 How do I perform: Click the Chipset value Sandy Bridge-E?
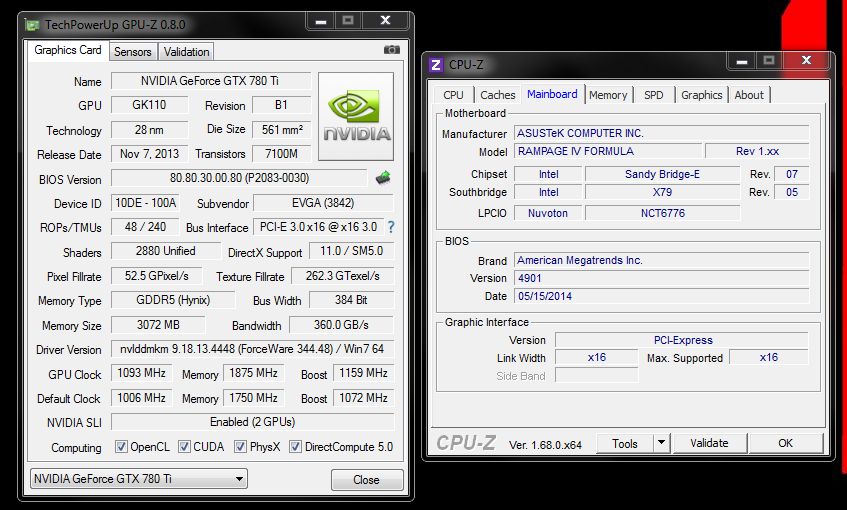tap(662, 174)
